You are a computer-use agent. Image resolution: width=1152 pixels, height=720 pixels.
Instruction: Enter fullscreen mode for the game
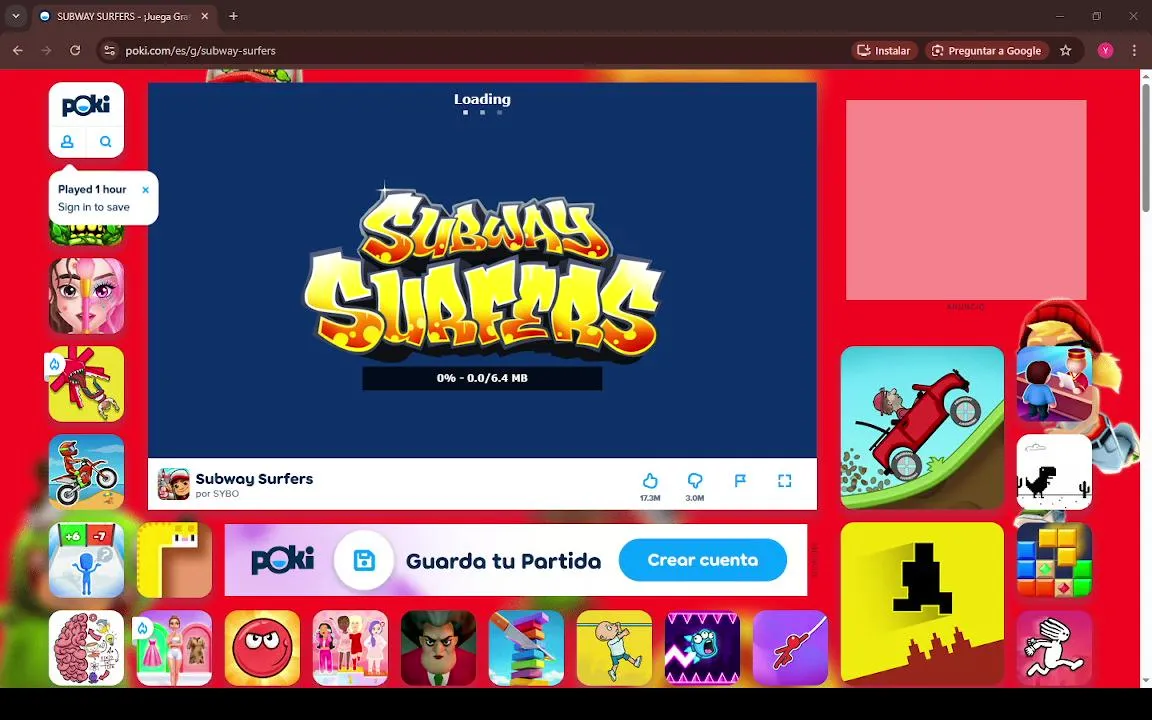(785, 480)
